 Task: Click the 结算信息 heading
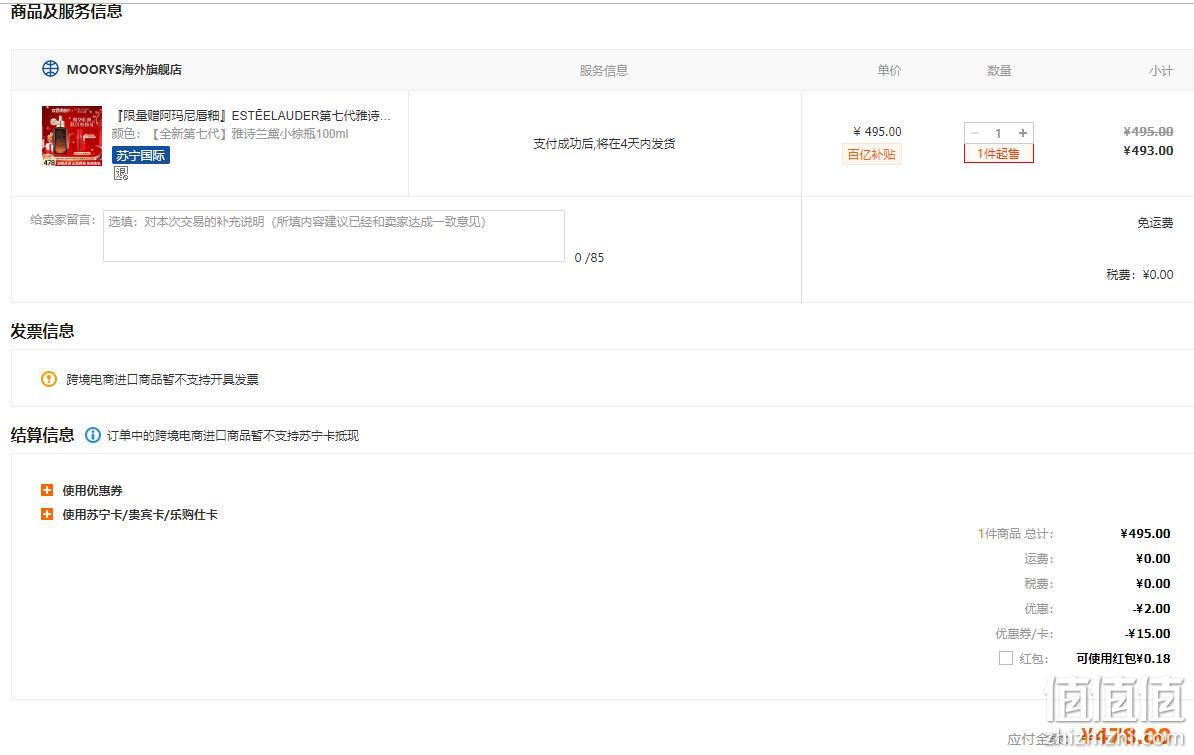pyautogui.click(x=43, y=435)
